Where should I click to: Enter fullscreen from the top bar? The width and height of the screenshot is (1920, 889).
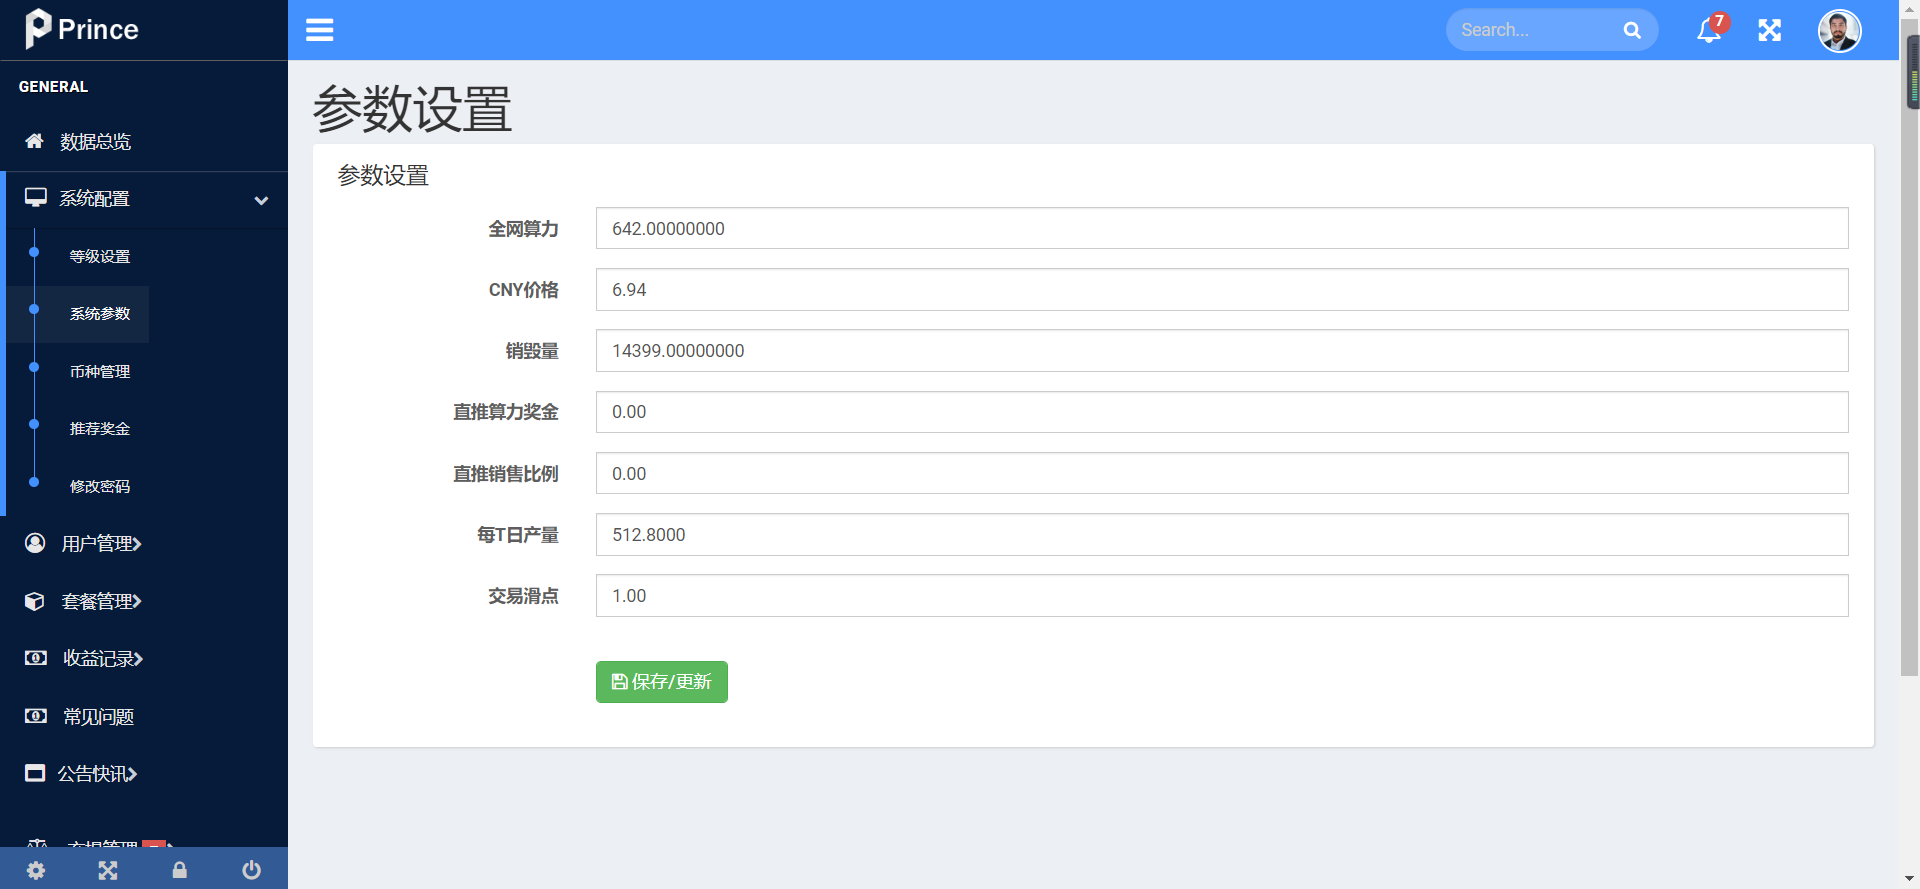tap(1770, 30)
